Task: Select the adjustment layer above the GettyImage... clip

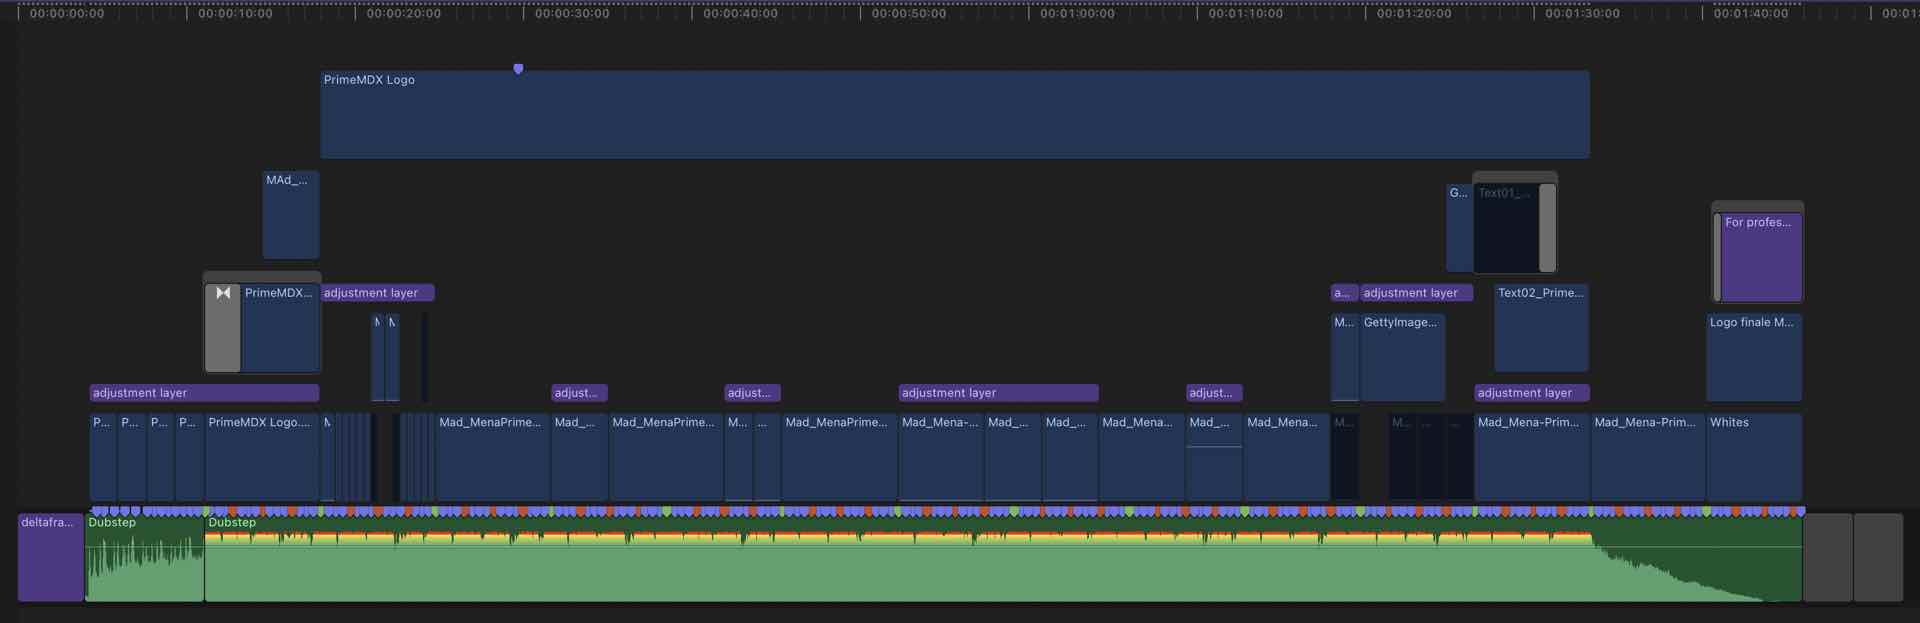Action: pyautogui.click(x=1416, y=293)
